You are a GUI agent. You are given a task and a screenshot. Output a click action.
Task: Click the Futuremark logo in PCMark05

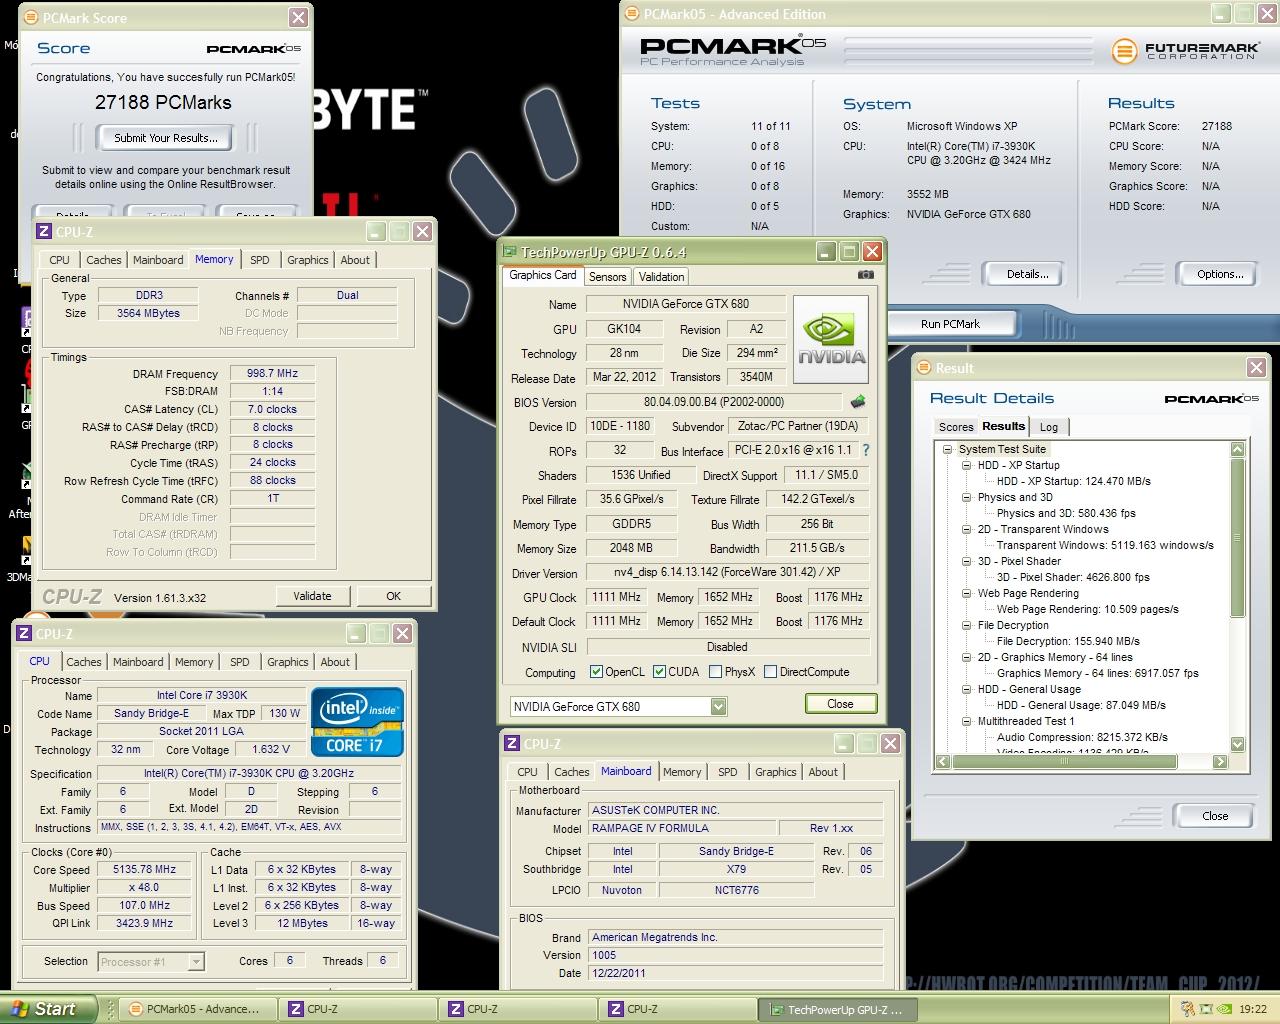click(x=1184, y=50)
